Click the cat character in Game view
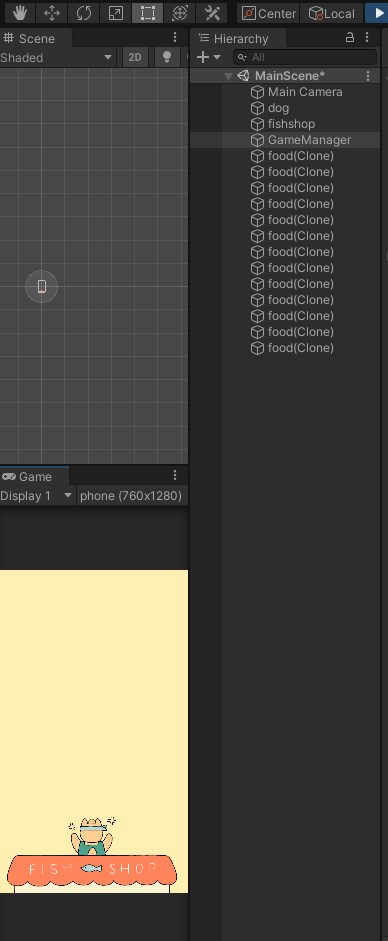388x941 pixels. click(x=92, y=835)
